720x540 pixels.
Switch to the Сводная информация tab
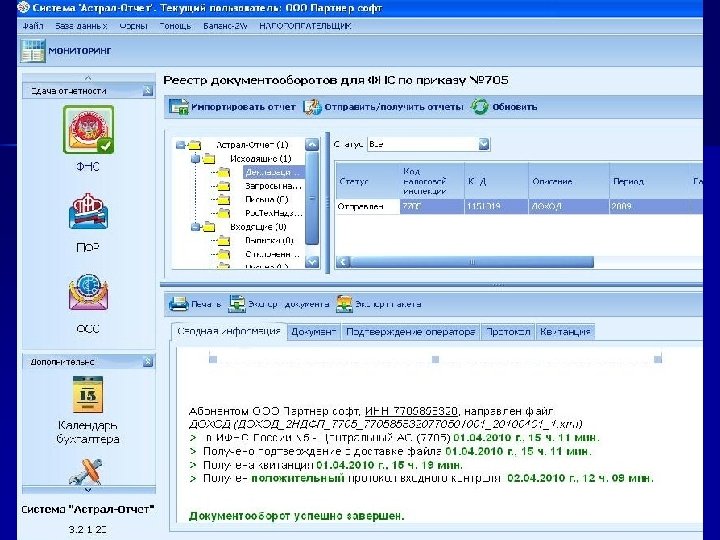229,332
